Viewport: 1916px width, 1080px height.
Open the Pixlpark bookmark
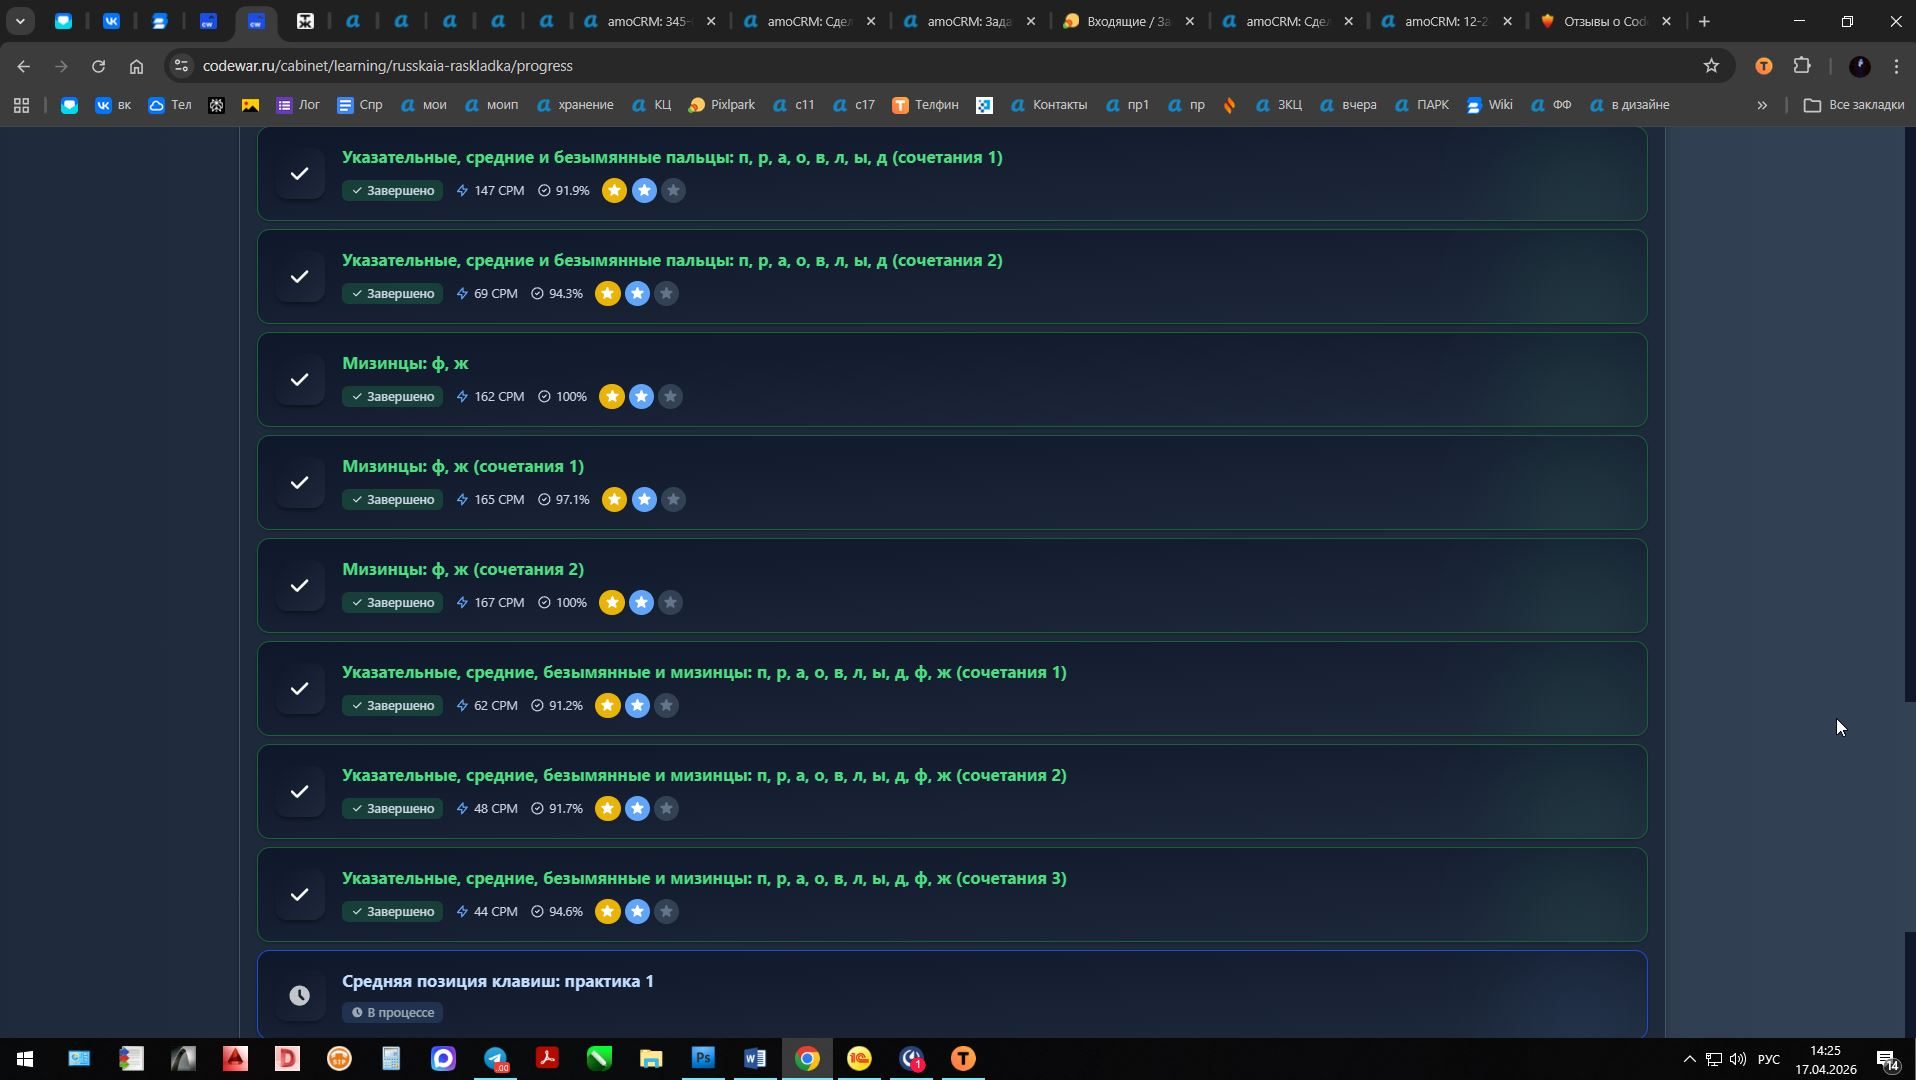coord(722,105)
